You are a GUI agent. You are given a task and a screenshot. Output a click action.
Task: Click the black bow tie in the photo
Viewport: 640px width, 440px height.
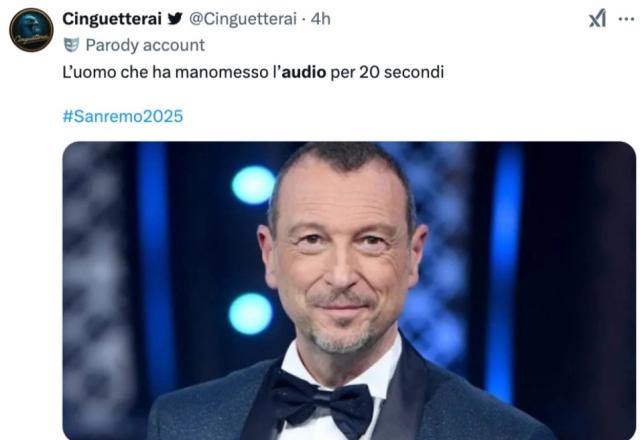322,401
